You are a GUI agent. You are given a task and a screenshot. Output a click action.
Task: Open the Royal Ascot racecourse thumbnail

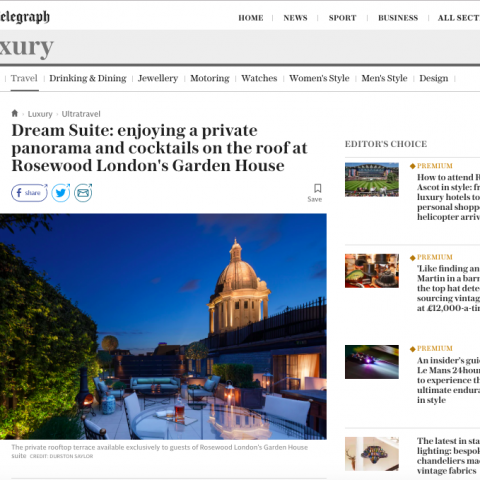(372, 179)
